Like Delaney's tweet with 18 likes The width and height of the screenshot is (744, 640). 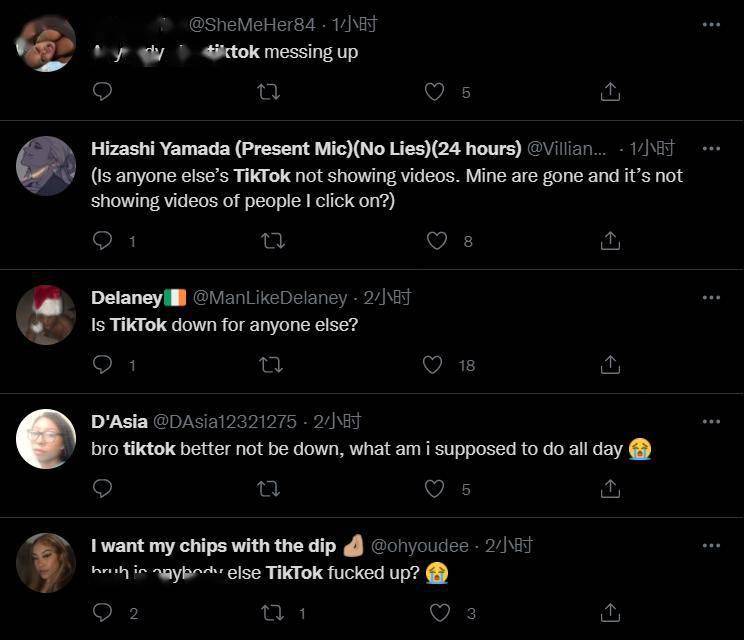433,365
